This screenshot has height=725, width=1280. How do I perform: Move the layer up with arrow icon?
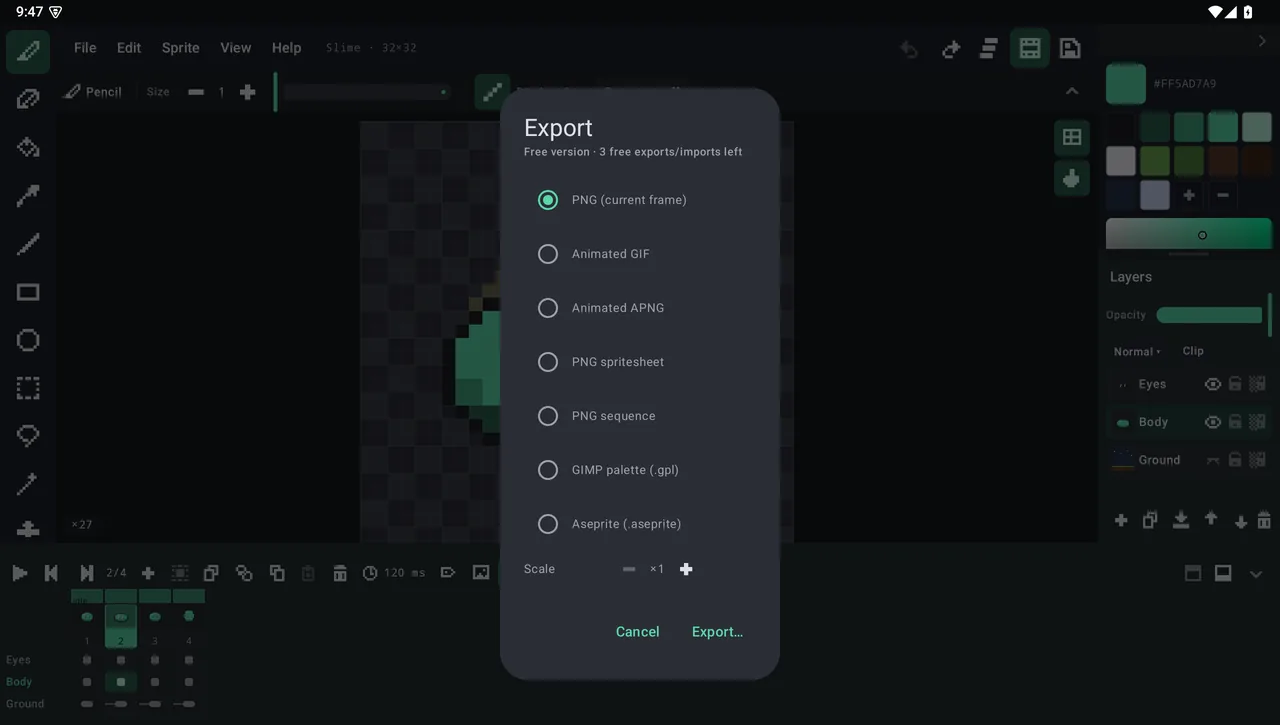1211,519
